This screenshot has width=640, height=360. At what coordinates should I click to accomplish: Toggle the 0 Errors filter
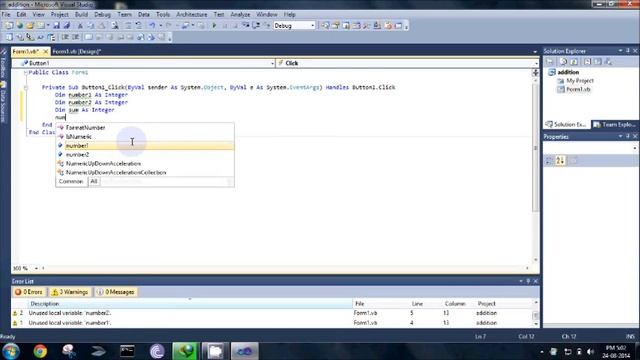click(29, 292)
